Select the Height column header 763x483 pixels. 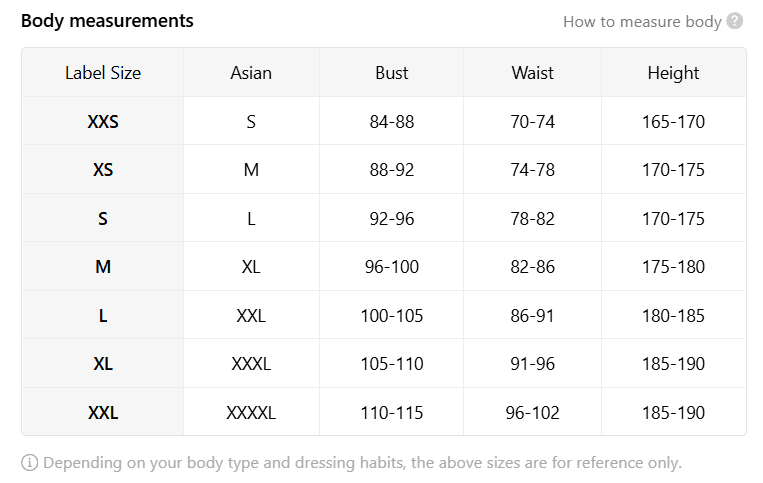[x=673, y=73]
